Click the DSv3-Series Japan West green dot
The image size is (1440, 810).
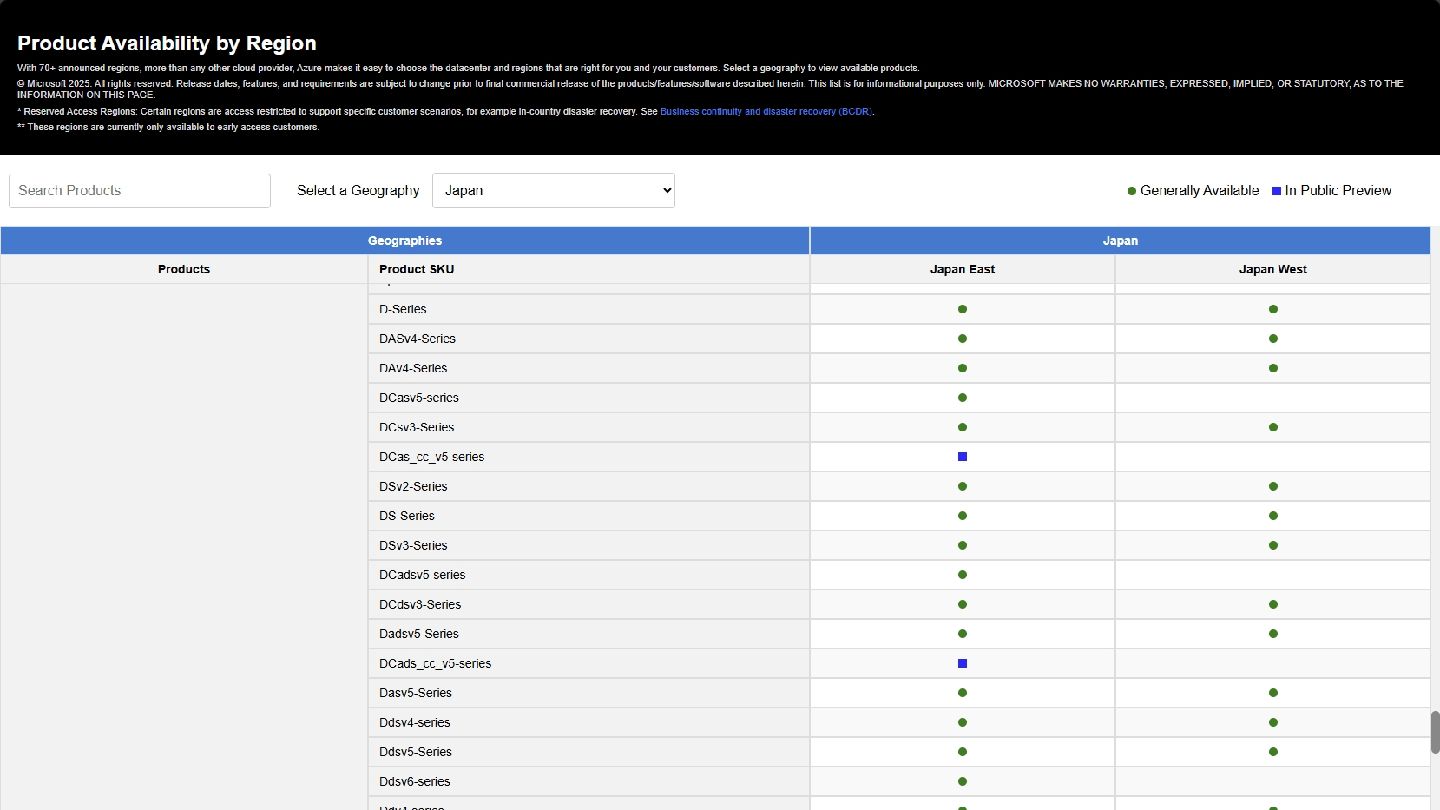click(x=1273, y=546)
